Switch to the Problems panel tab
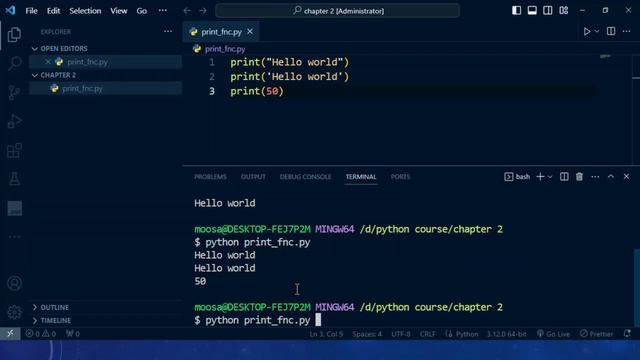Image resolution: width=640 pixels, height=360 pixels. (x=210, y=177)
